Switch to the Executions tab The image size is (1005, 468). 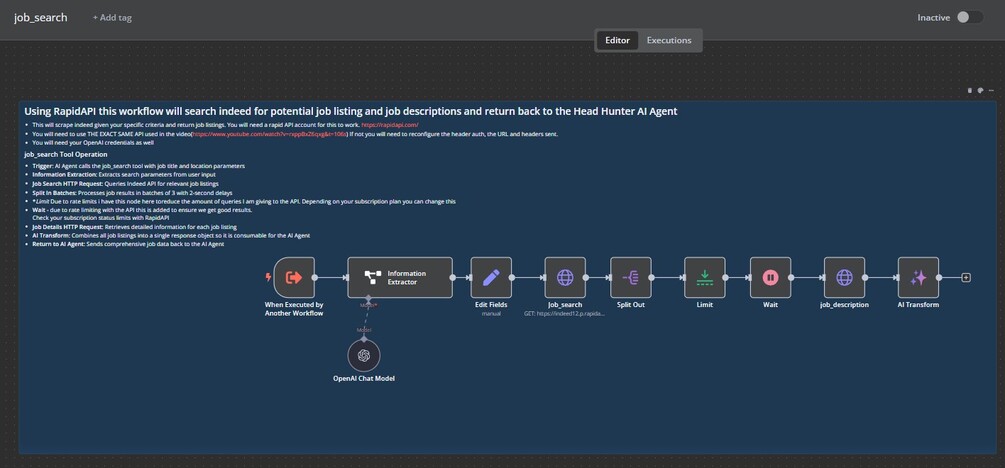(669, 40)
